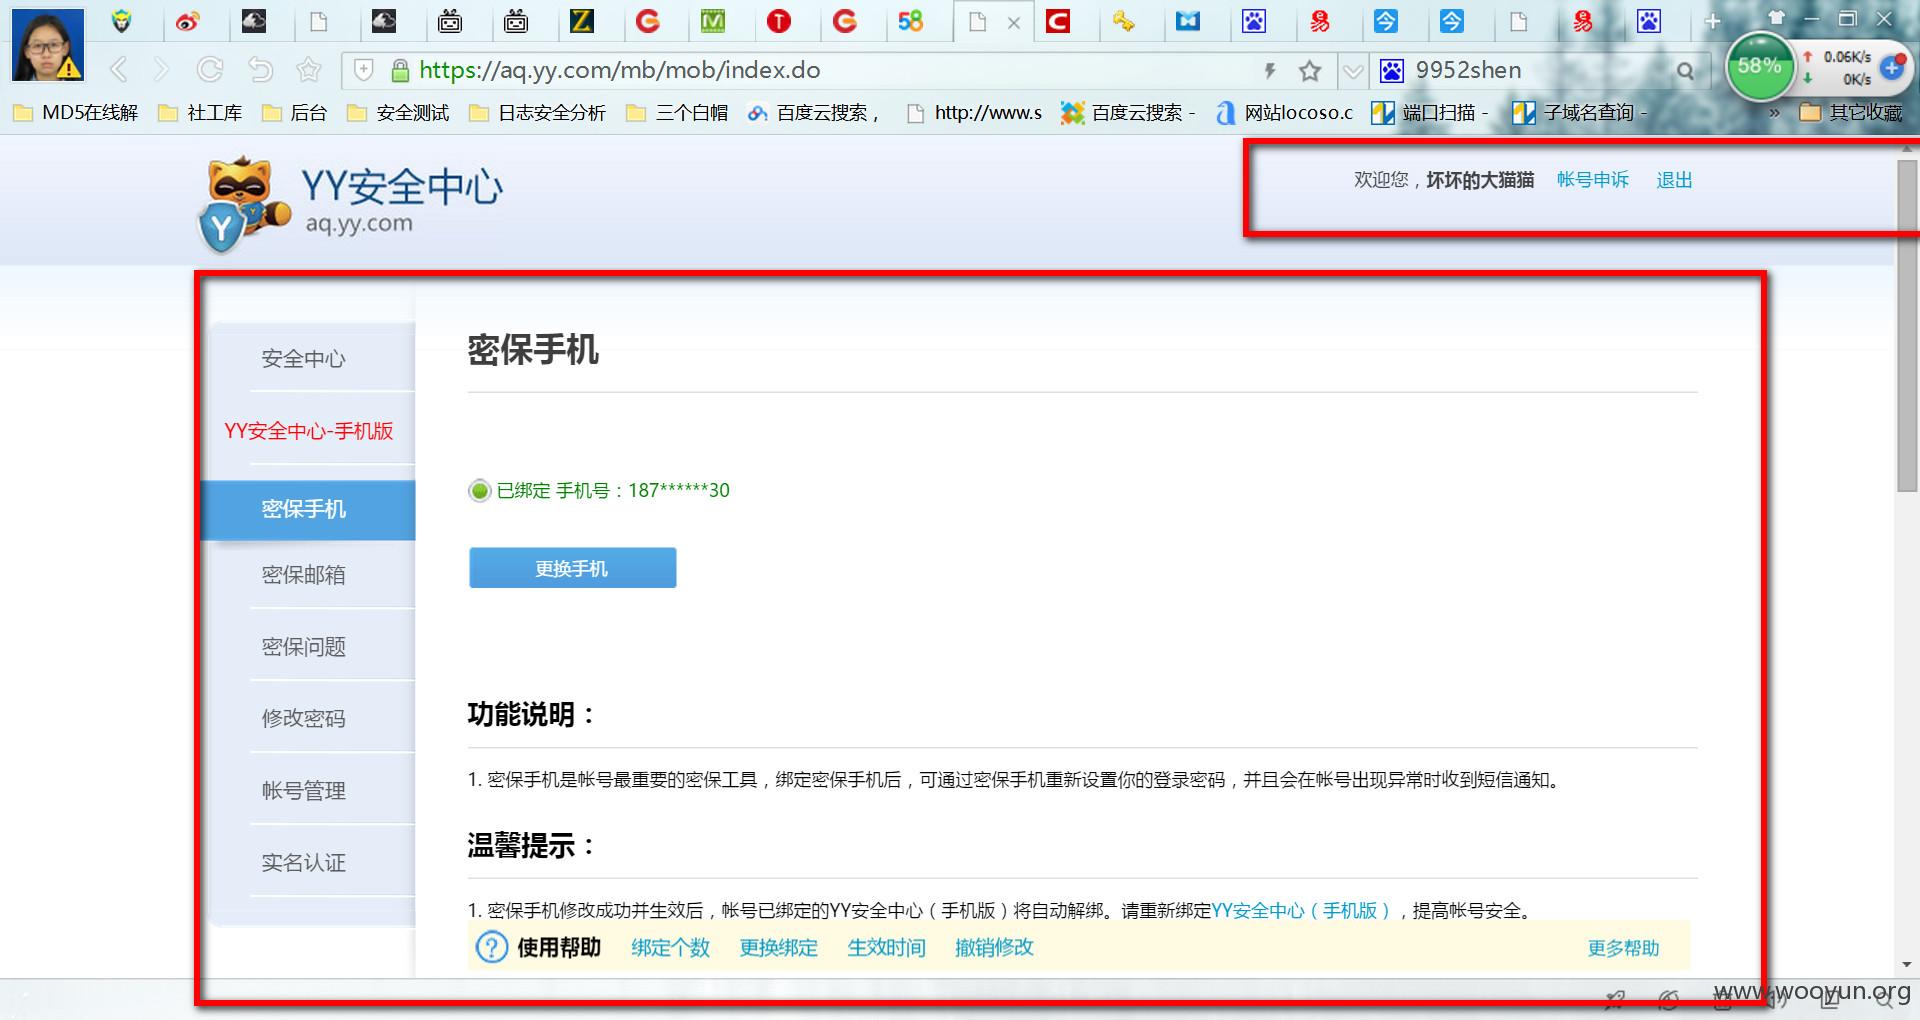Click the page vertical scrollbar thumb

1907,325
